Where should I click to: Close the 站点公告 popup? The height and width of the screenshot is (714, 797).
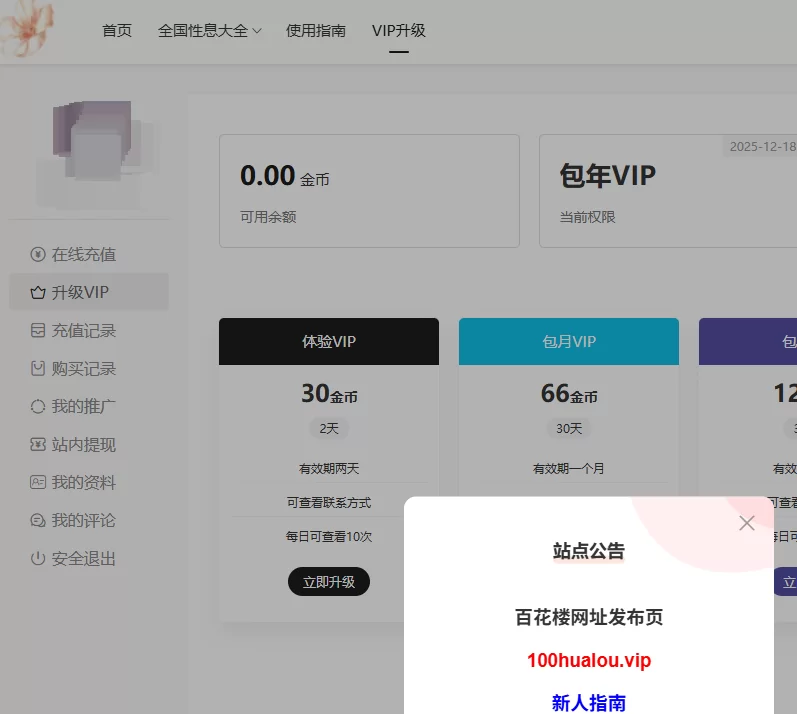(747, 523)
